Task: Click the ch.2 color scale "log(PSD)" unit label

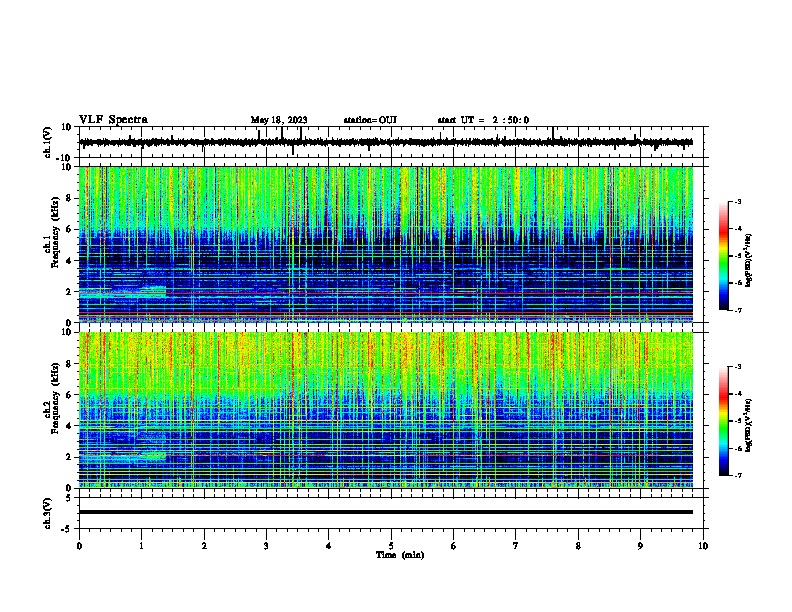Action: pos(749,425)
